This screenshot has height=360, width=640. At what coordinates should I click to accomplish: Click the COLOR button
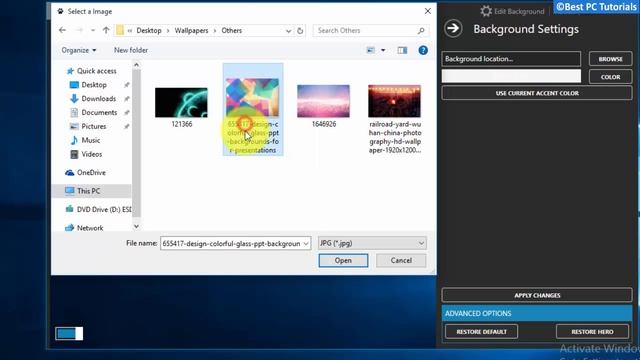[x=611, y=77]
